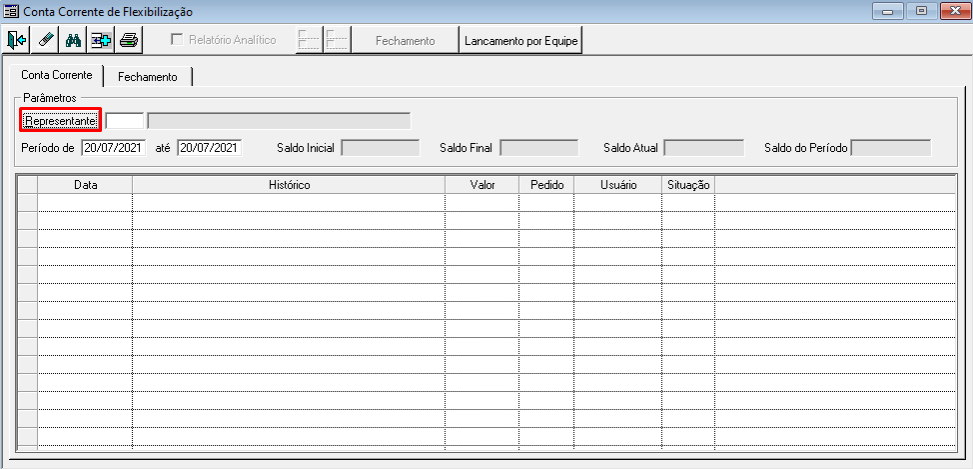This screenshot has height=469, width=973.
Task: Click the Lancamento por Equipe button
Action: tap(521, 40)
